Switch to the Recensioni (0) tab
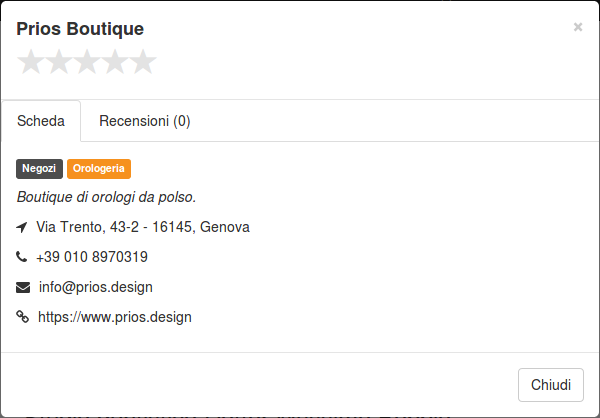 145,121
